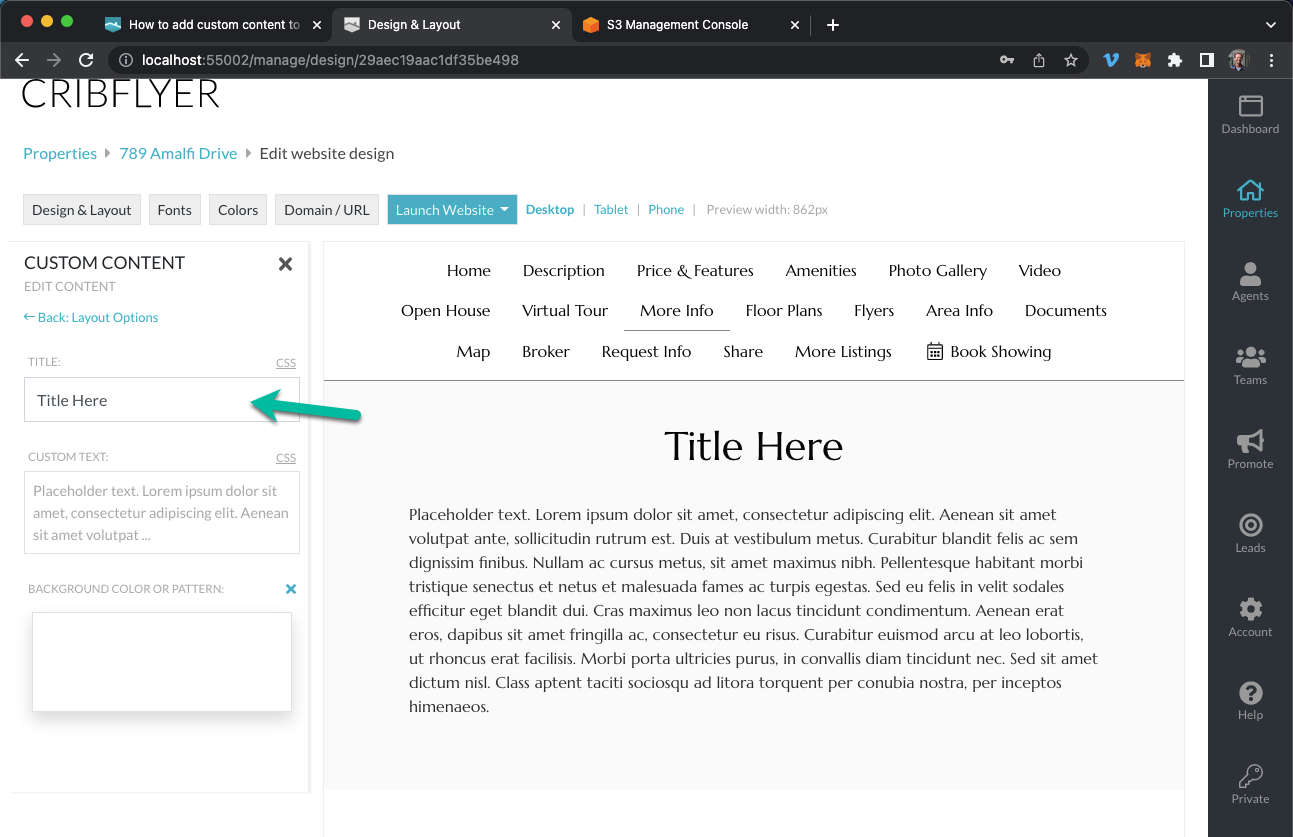
Task: Switch preview to Desktop
Action: coord(550,210)
